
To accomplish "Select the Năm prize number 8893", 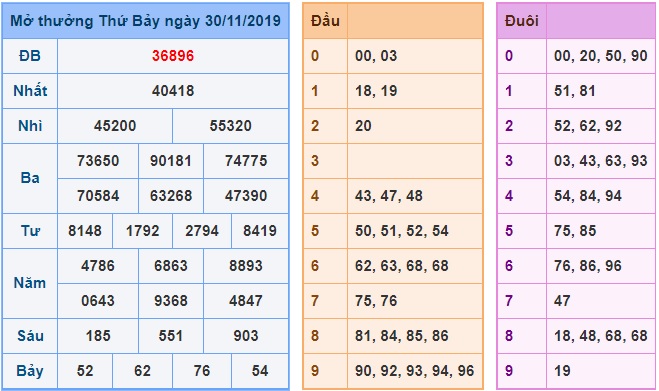I will pos(246,265).
